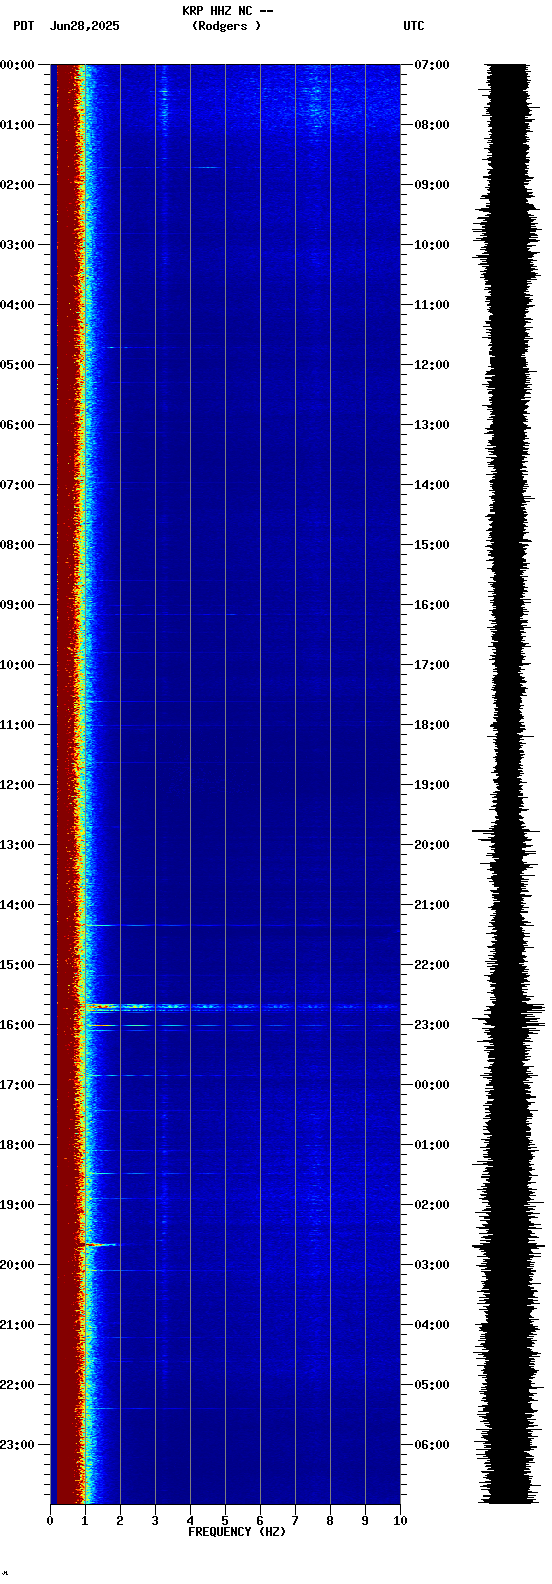Click the 16:00 PDT time tick label
This screenshot has width=552, height=1584.
click(x=17, y=1025)
